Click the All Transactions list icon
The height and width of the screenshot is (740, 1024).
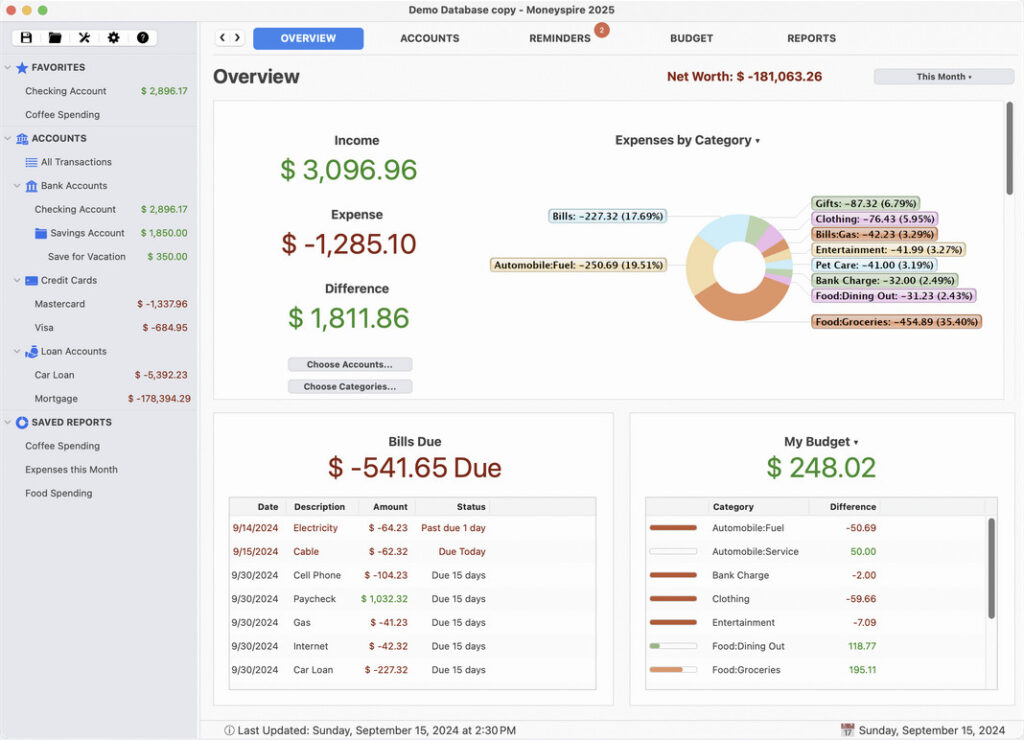[x=32, y=162]
